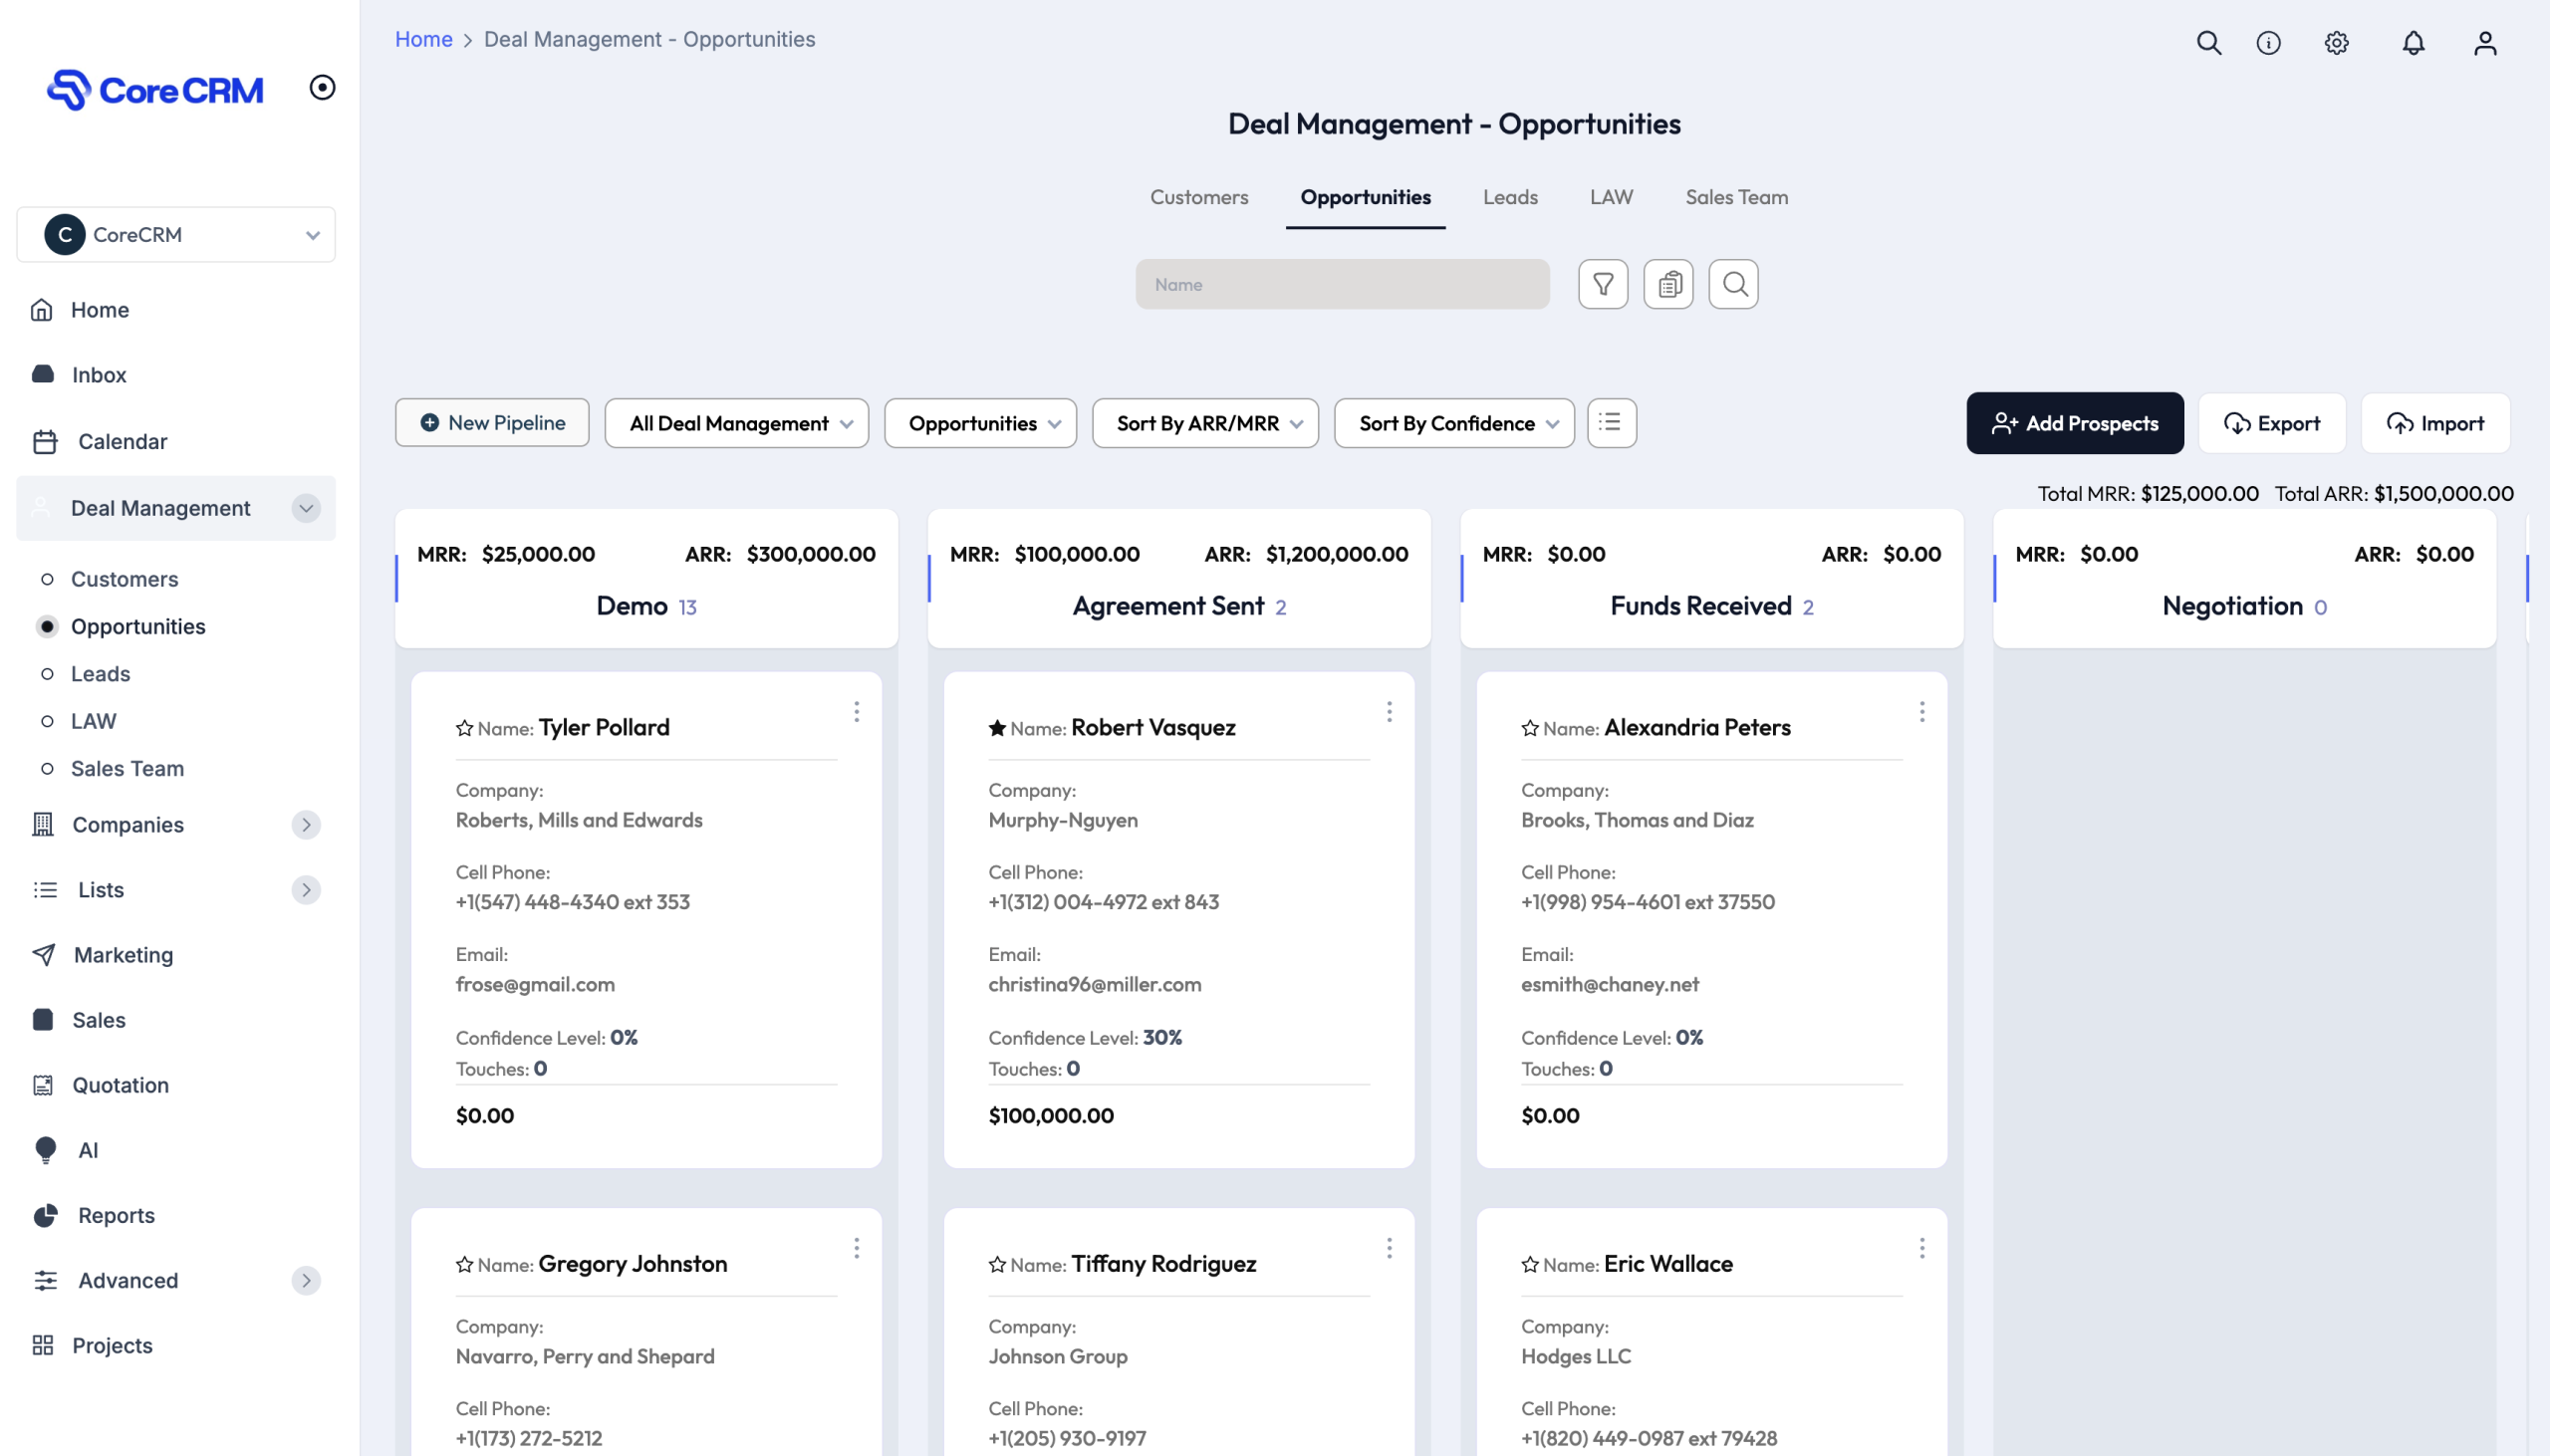Open the CoreCRM workspace dropdown

coord(176,235)
